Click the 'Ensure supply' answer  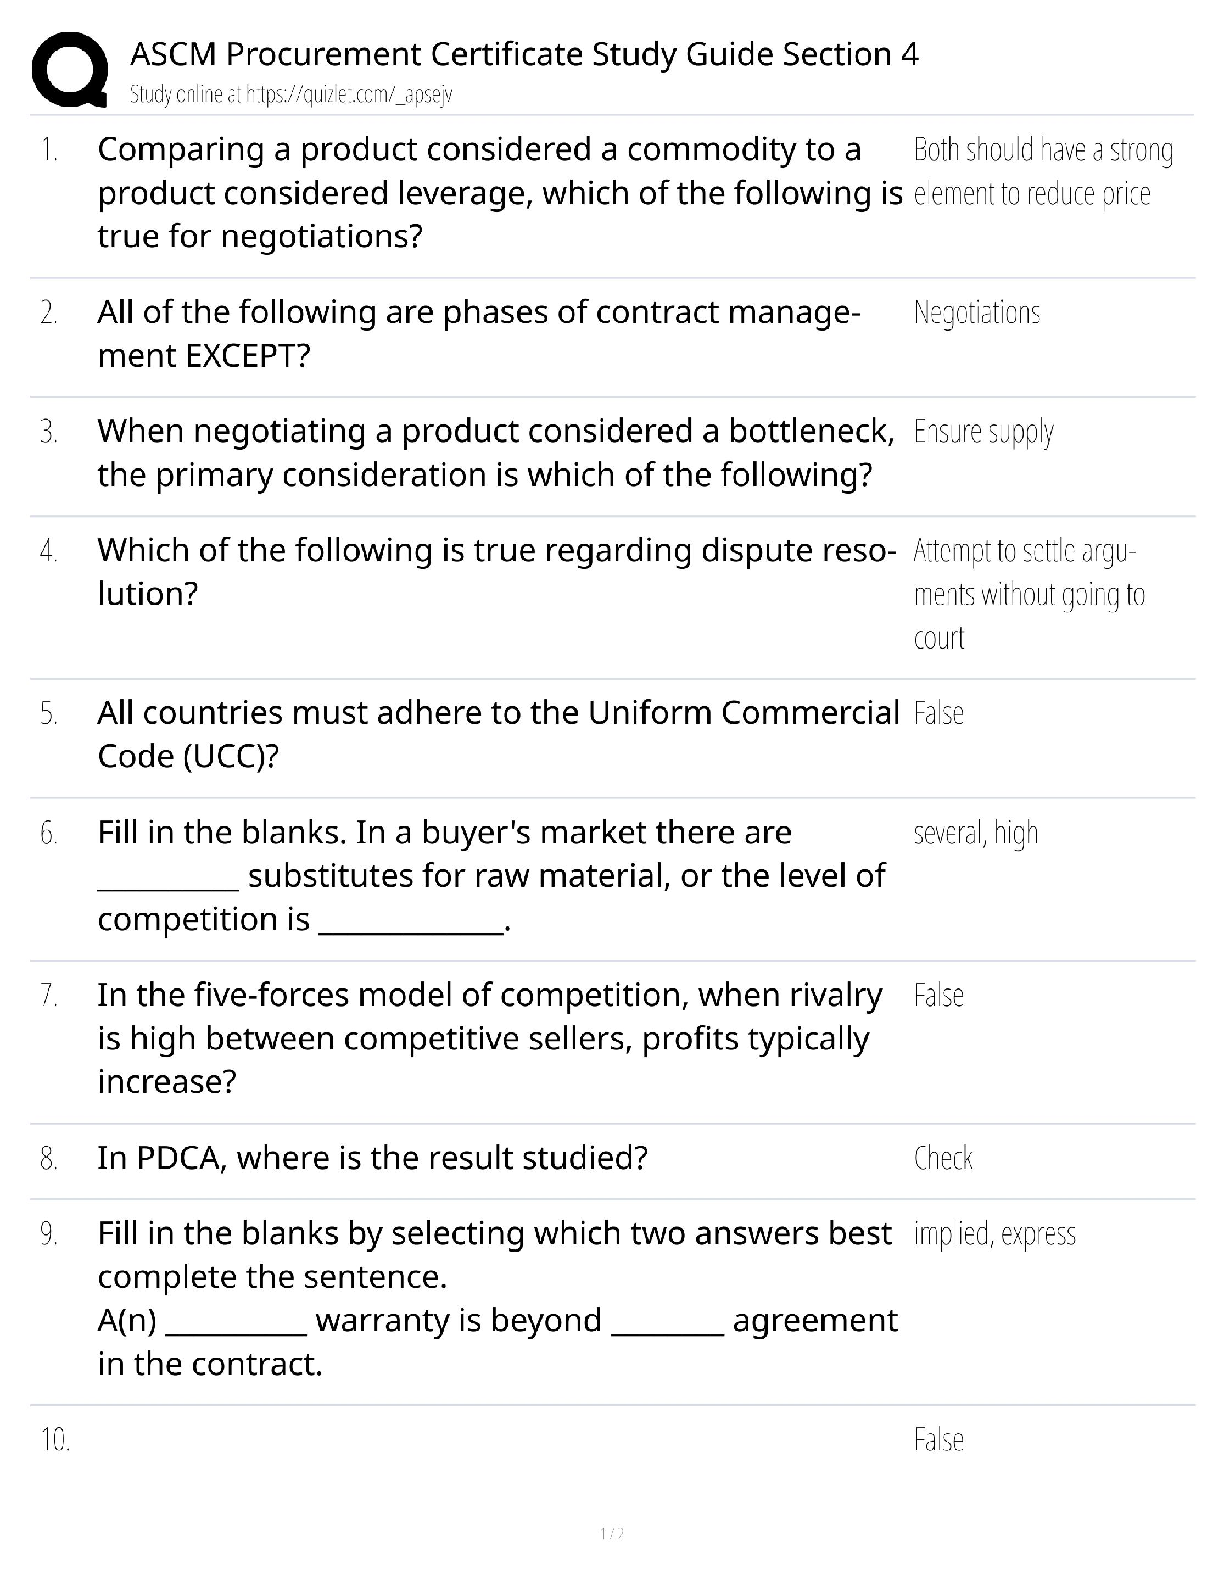[x=984, y=432]
